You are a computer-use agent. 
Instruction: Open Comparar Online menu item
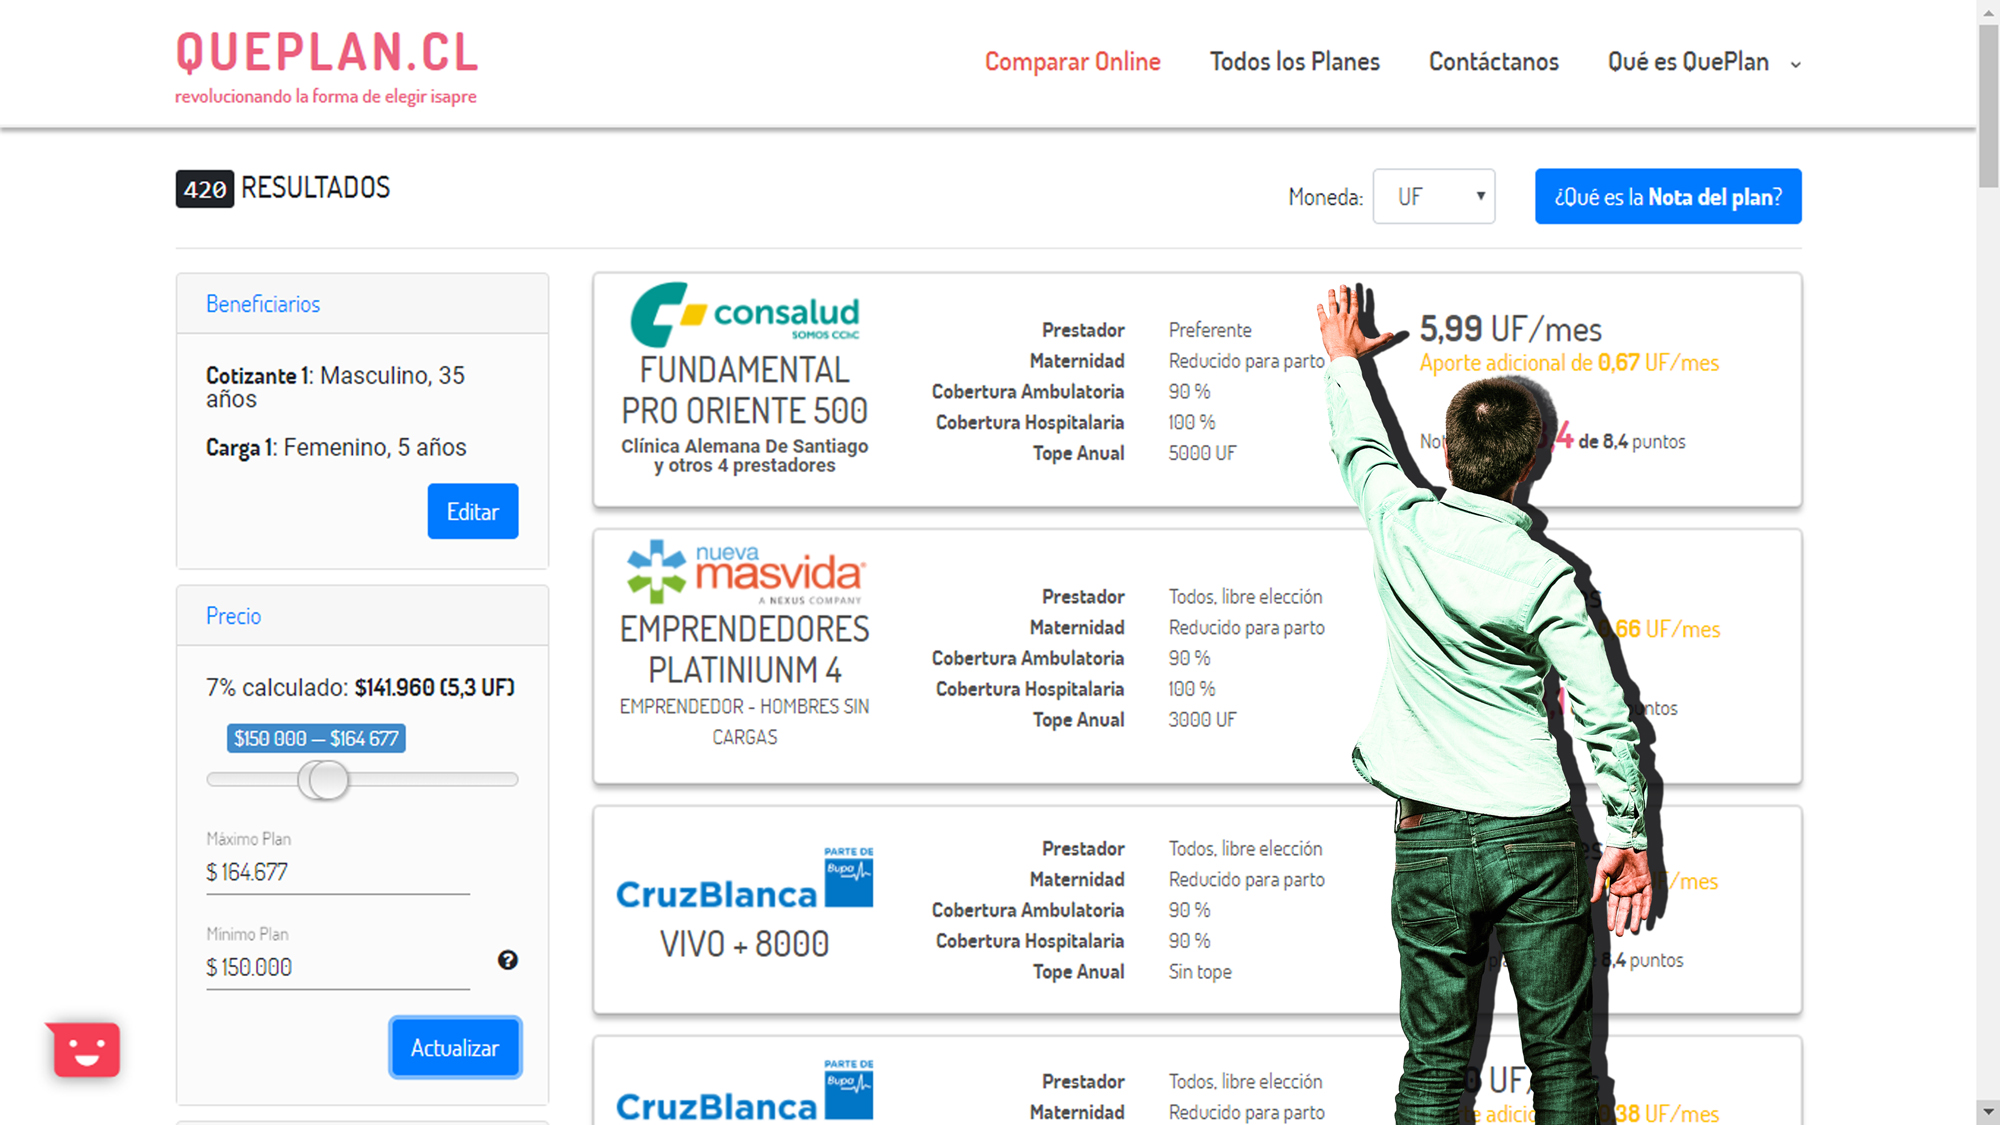(x=1072, y=62)
